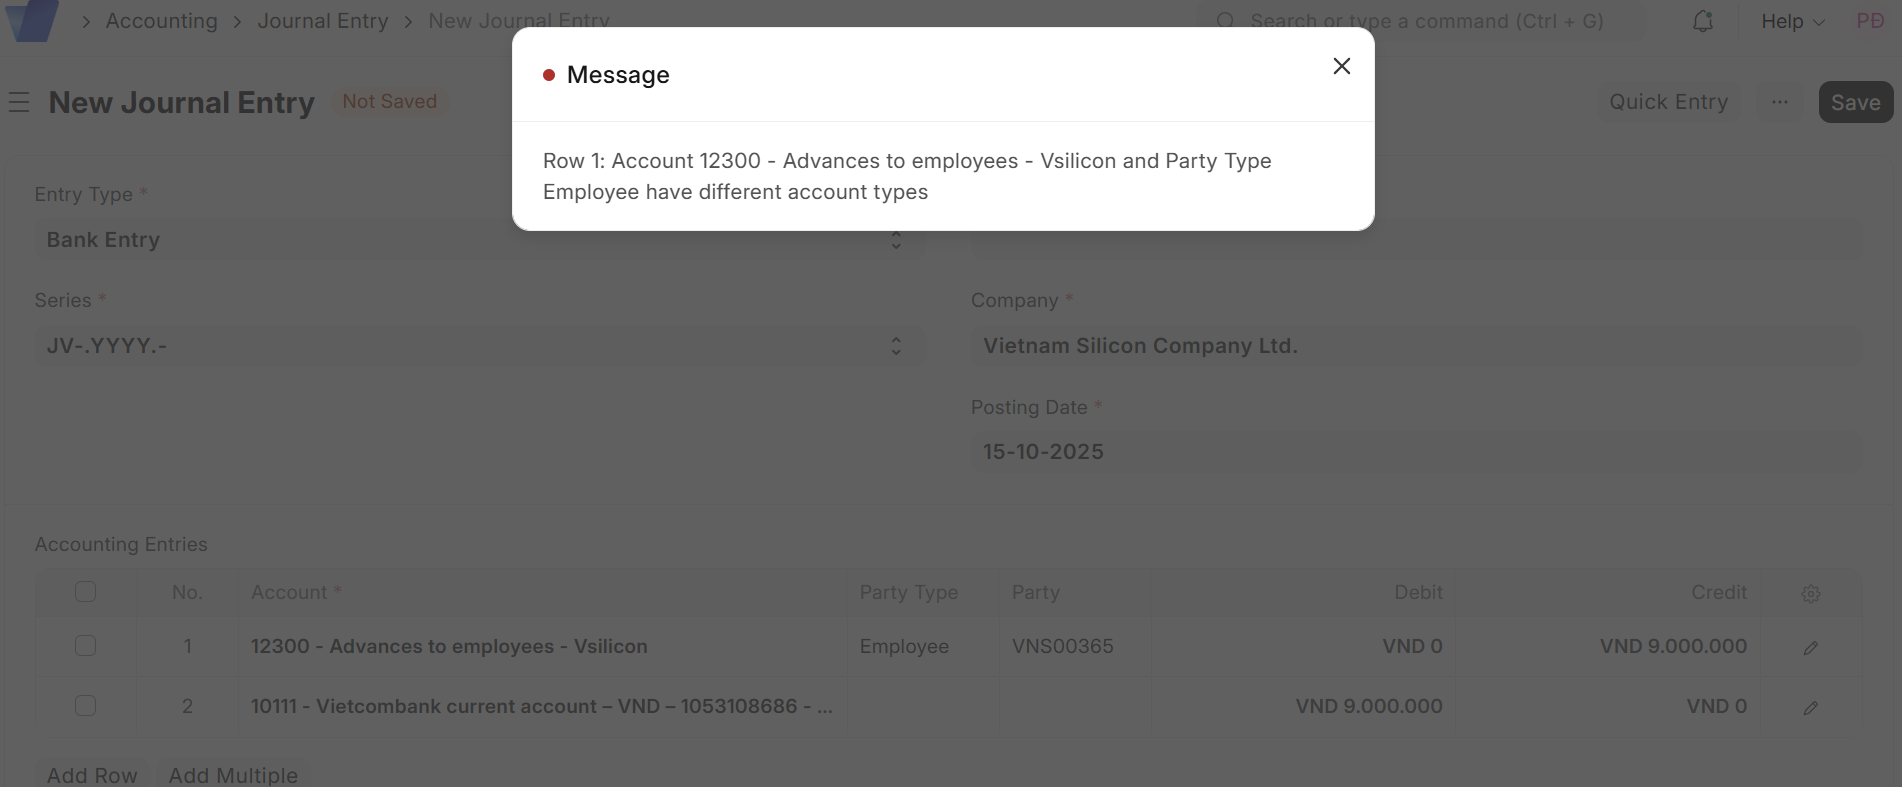Open the notifications bell
Screen dimensions: 1902x787
[x=1702, y=21]
